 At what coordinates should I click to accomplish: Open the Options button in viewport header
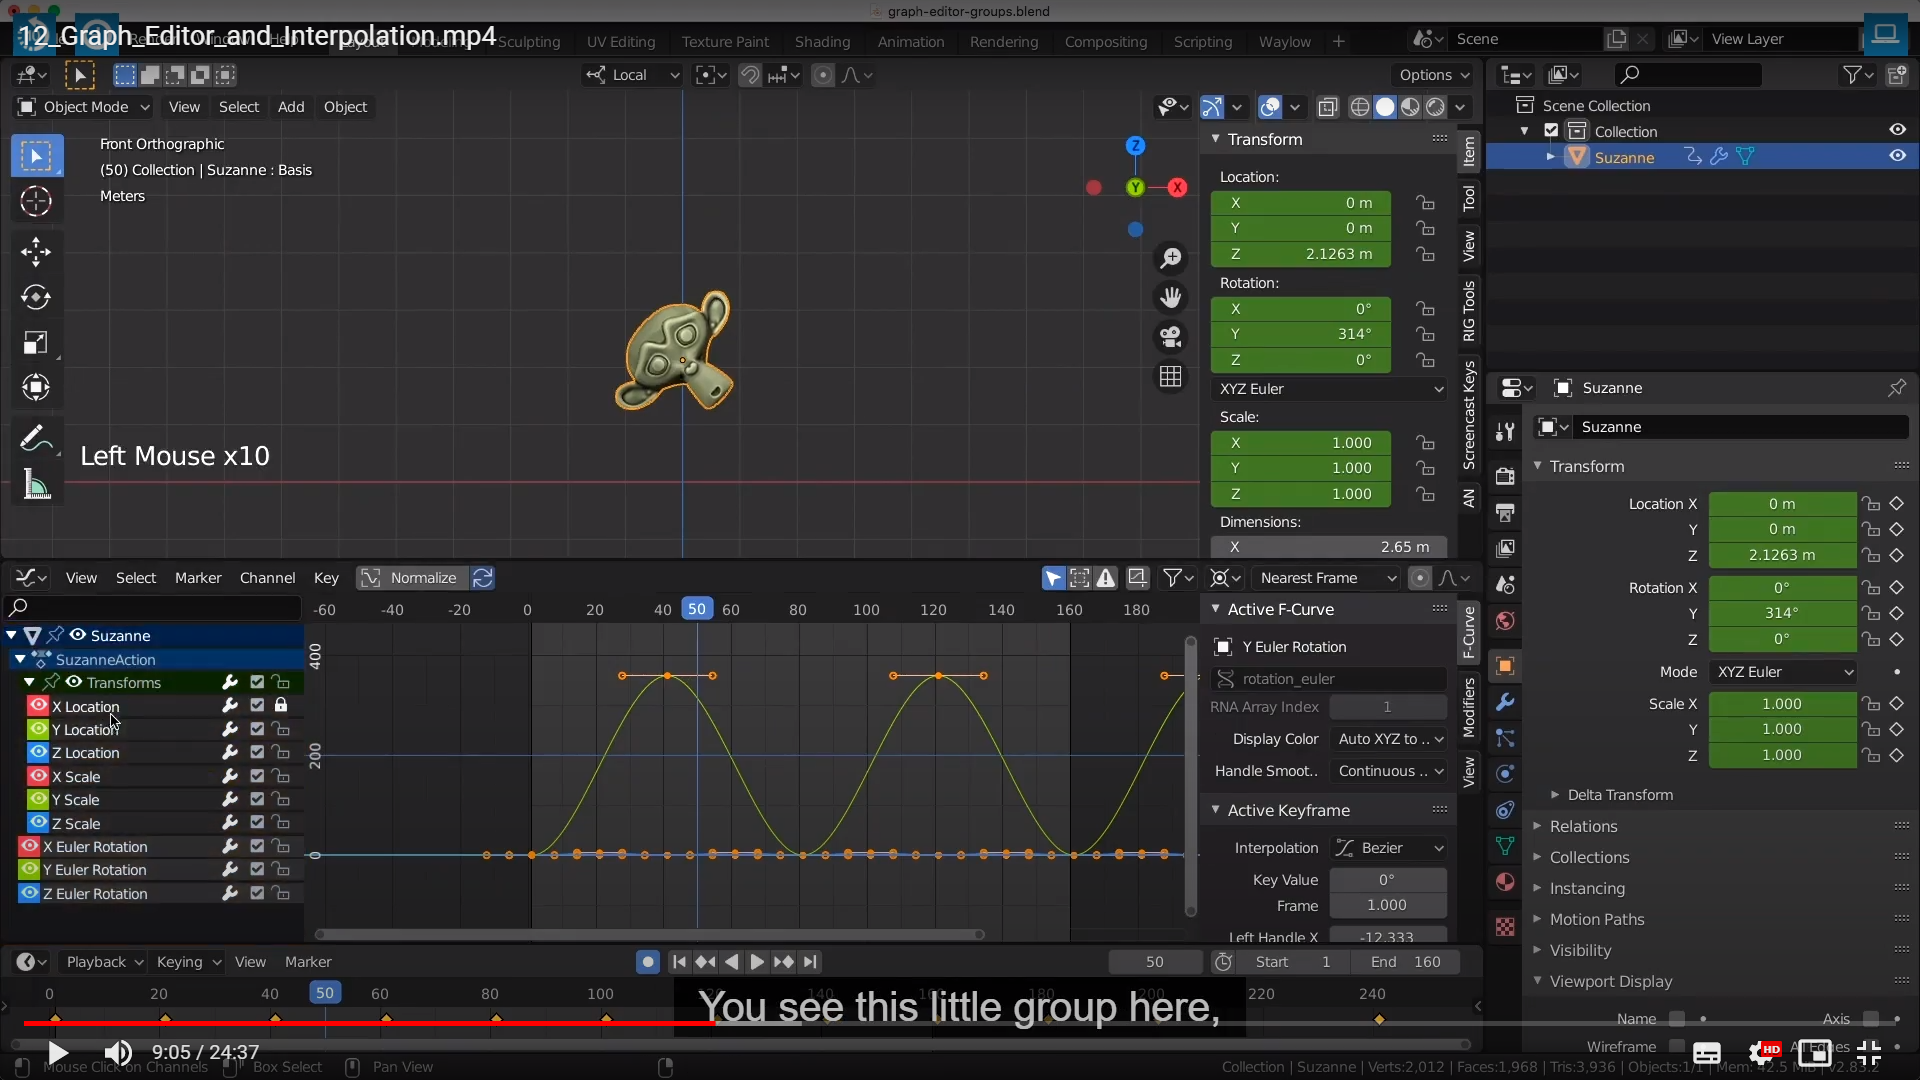[x=1434, y=75]
